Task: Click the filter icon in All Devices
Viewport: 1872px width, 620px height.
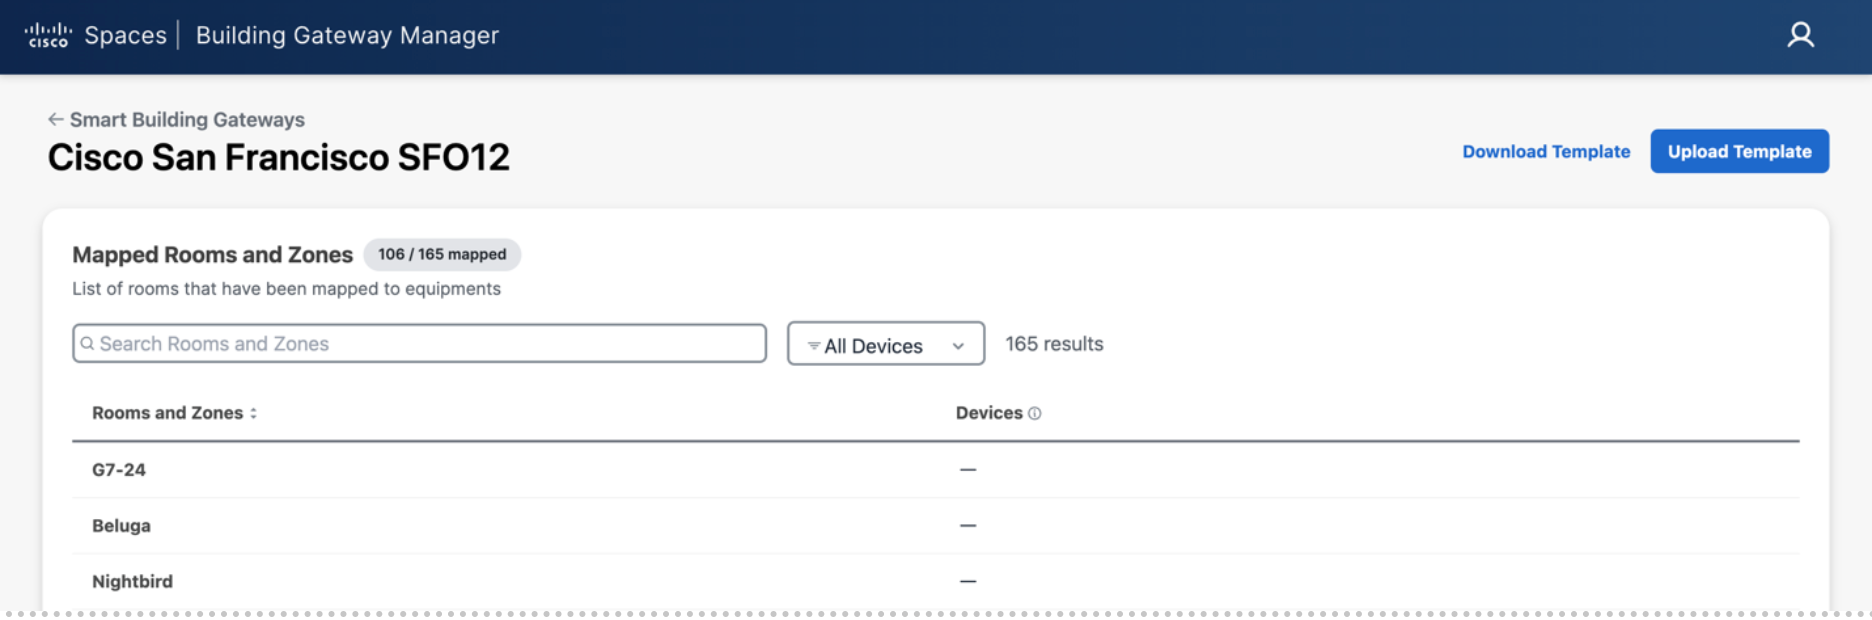Action: 814,346
